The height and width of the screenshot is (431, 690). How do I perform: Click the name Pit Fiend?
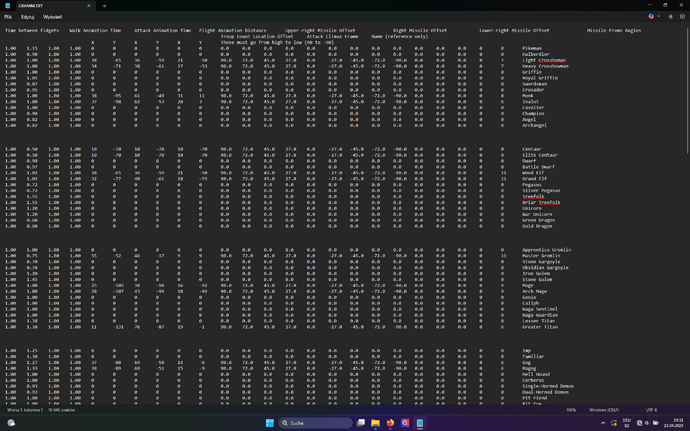coord(535,398)
